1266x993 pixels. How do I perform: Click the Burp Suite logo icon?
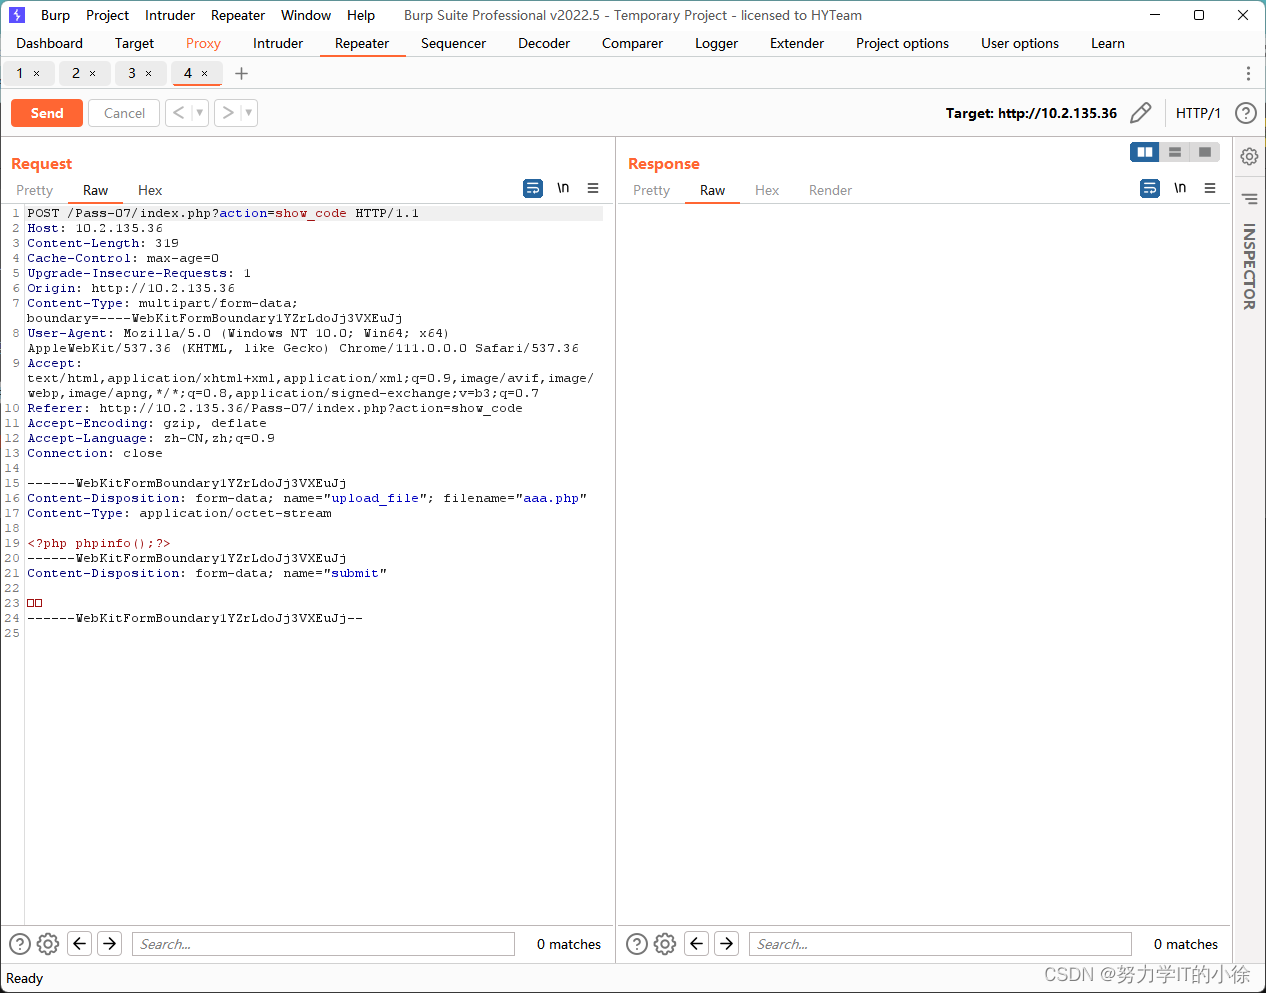coord(16,15)
